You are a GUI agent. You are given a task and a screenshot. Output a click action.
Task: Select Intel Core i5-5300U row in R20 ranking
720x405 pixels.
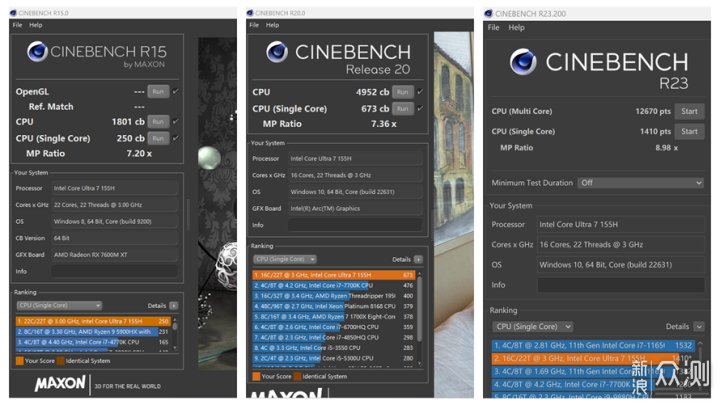pyautogui.click(x=334, y=358)
